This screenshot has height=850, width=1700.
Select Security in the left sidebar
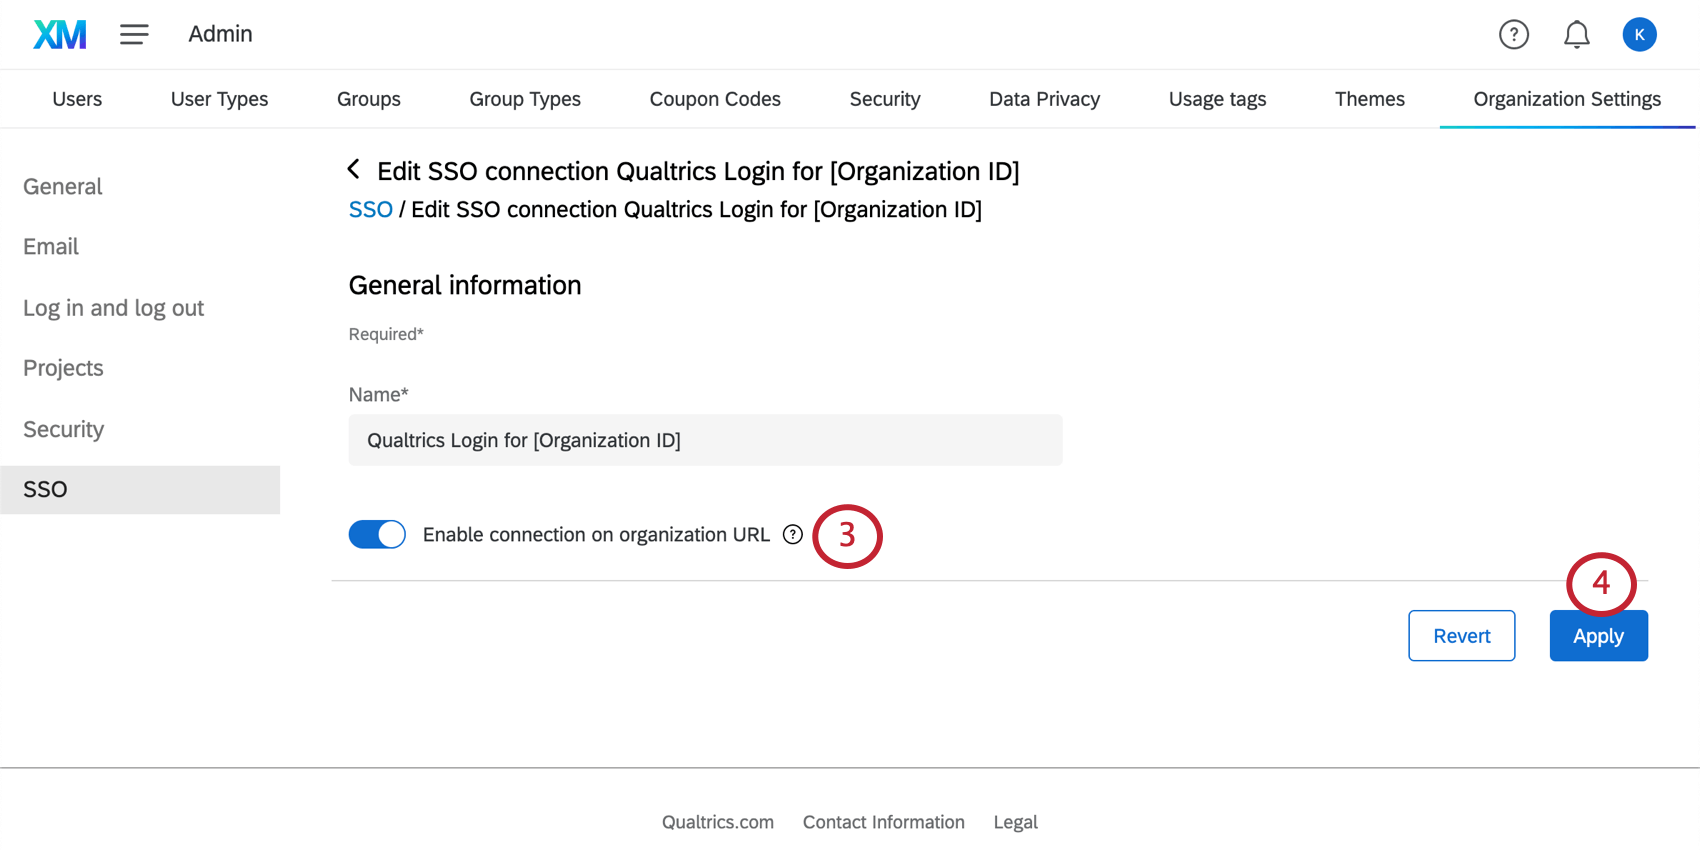click(x=63, y=429)
